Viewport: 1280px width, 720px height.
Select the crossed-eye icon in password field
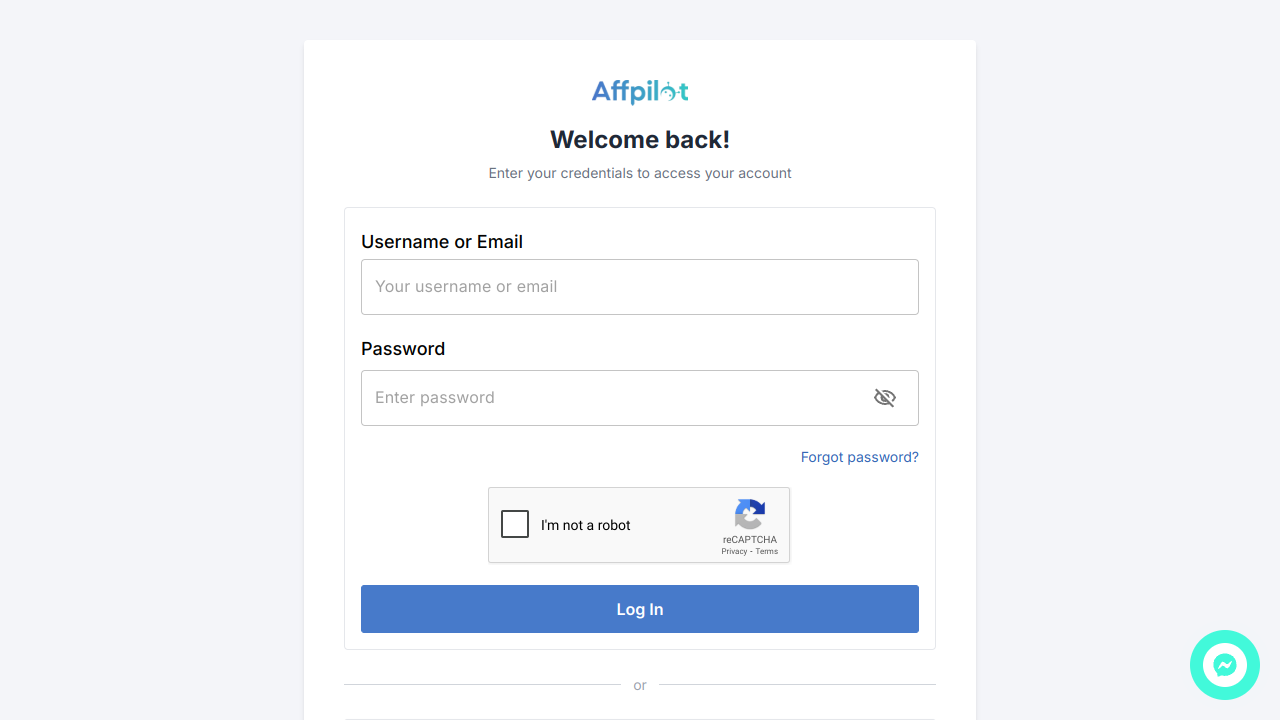884,397
